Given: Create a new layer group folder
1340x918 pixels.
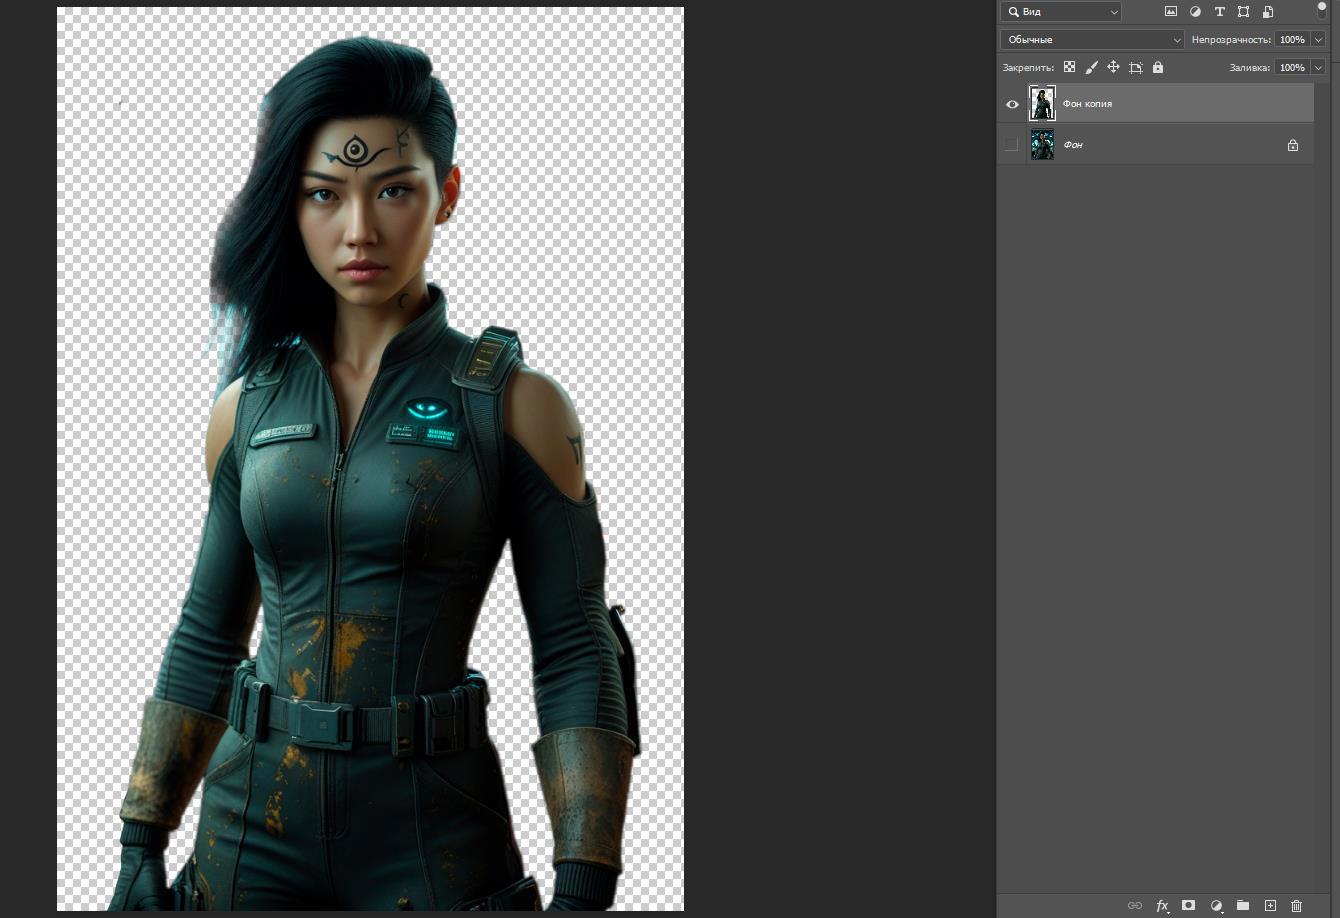Looking at the screenshot, I should (x=1242, y=905).
